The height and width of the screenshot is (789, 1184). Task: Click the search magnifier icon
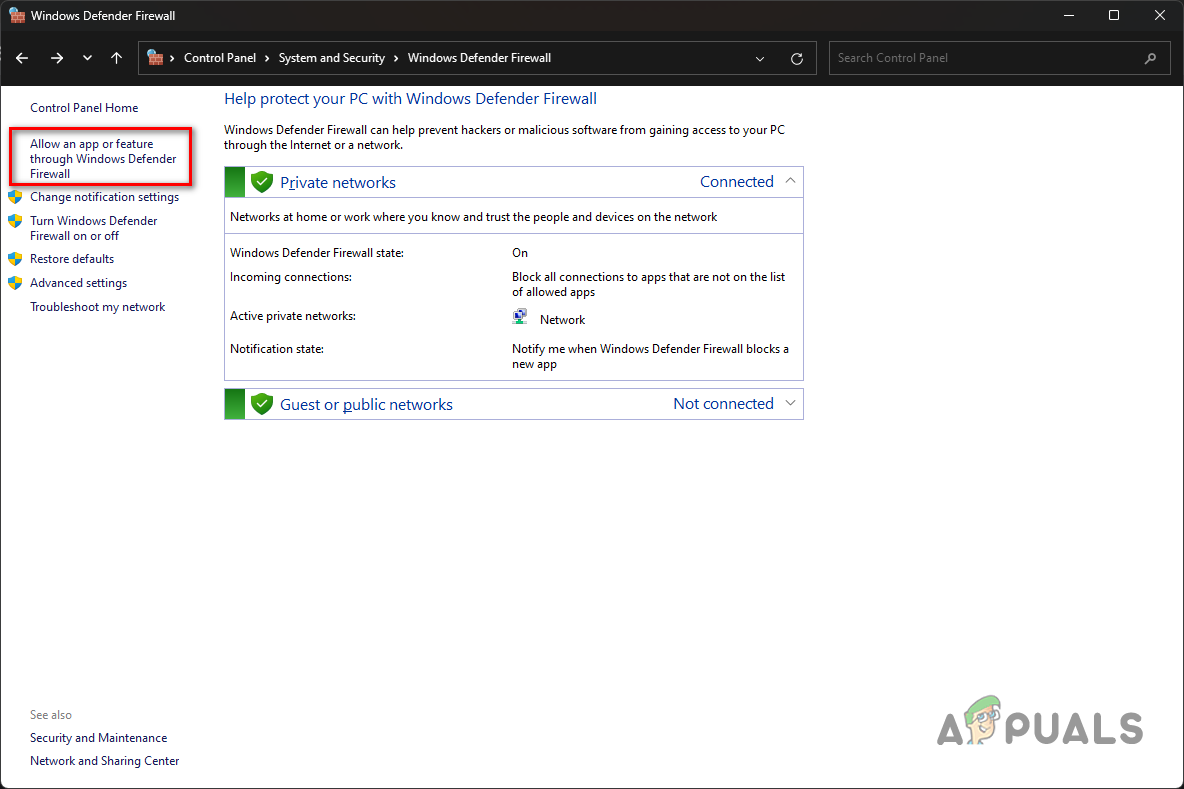tap(1150, 57)
